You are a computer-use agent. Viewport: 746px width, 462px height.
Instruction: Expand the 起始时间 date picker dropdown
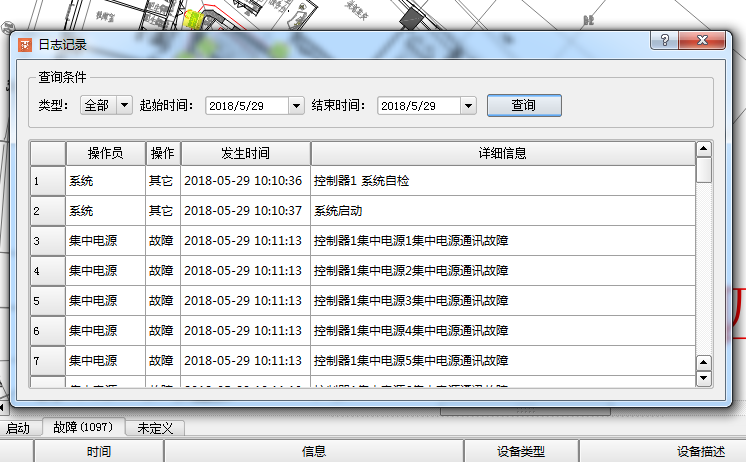(x=296, y=106)
